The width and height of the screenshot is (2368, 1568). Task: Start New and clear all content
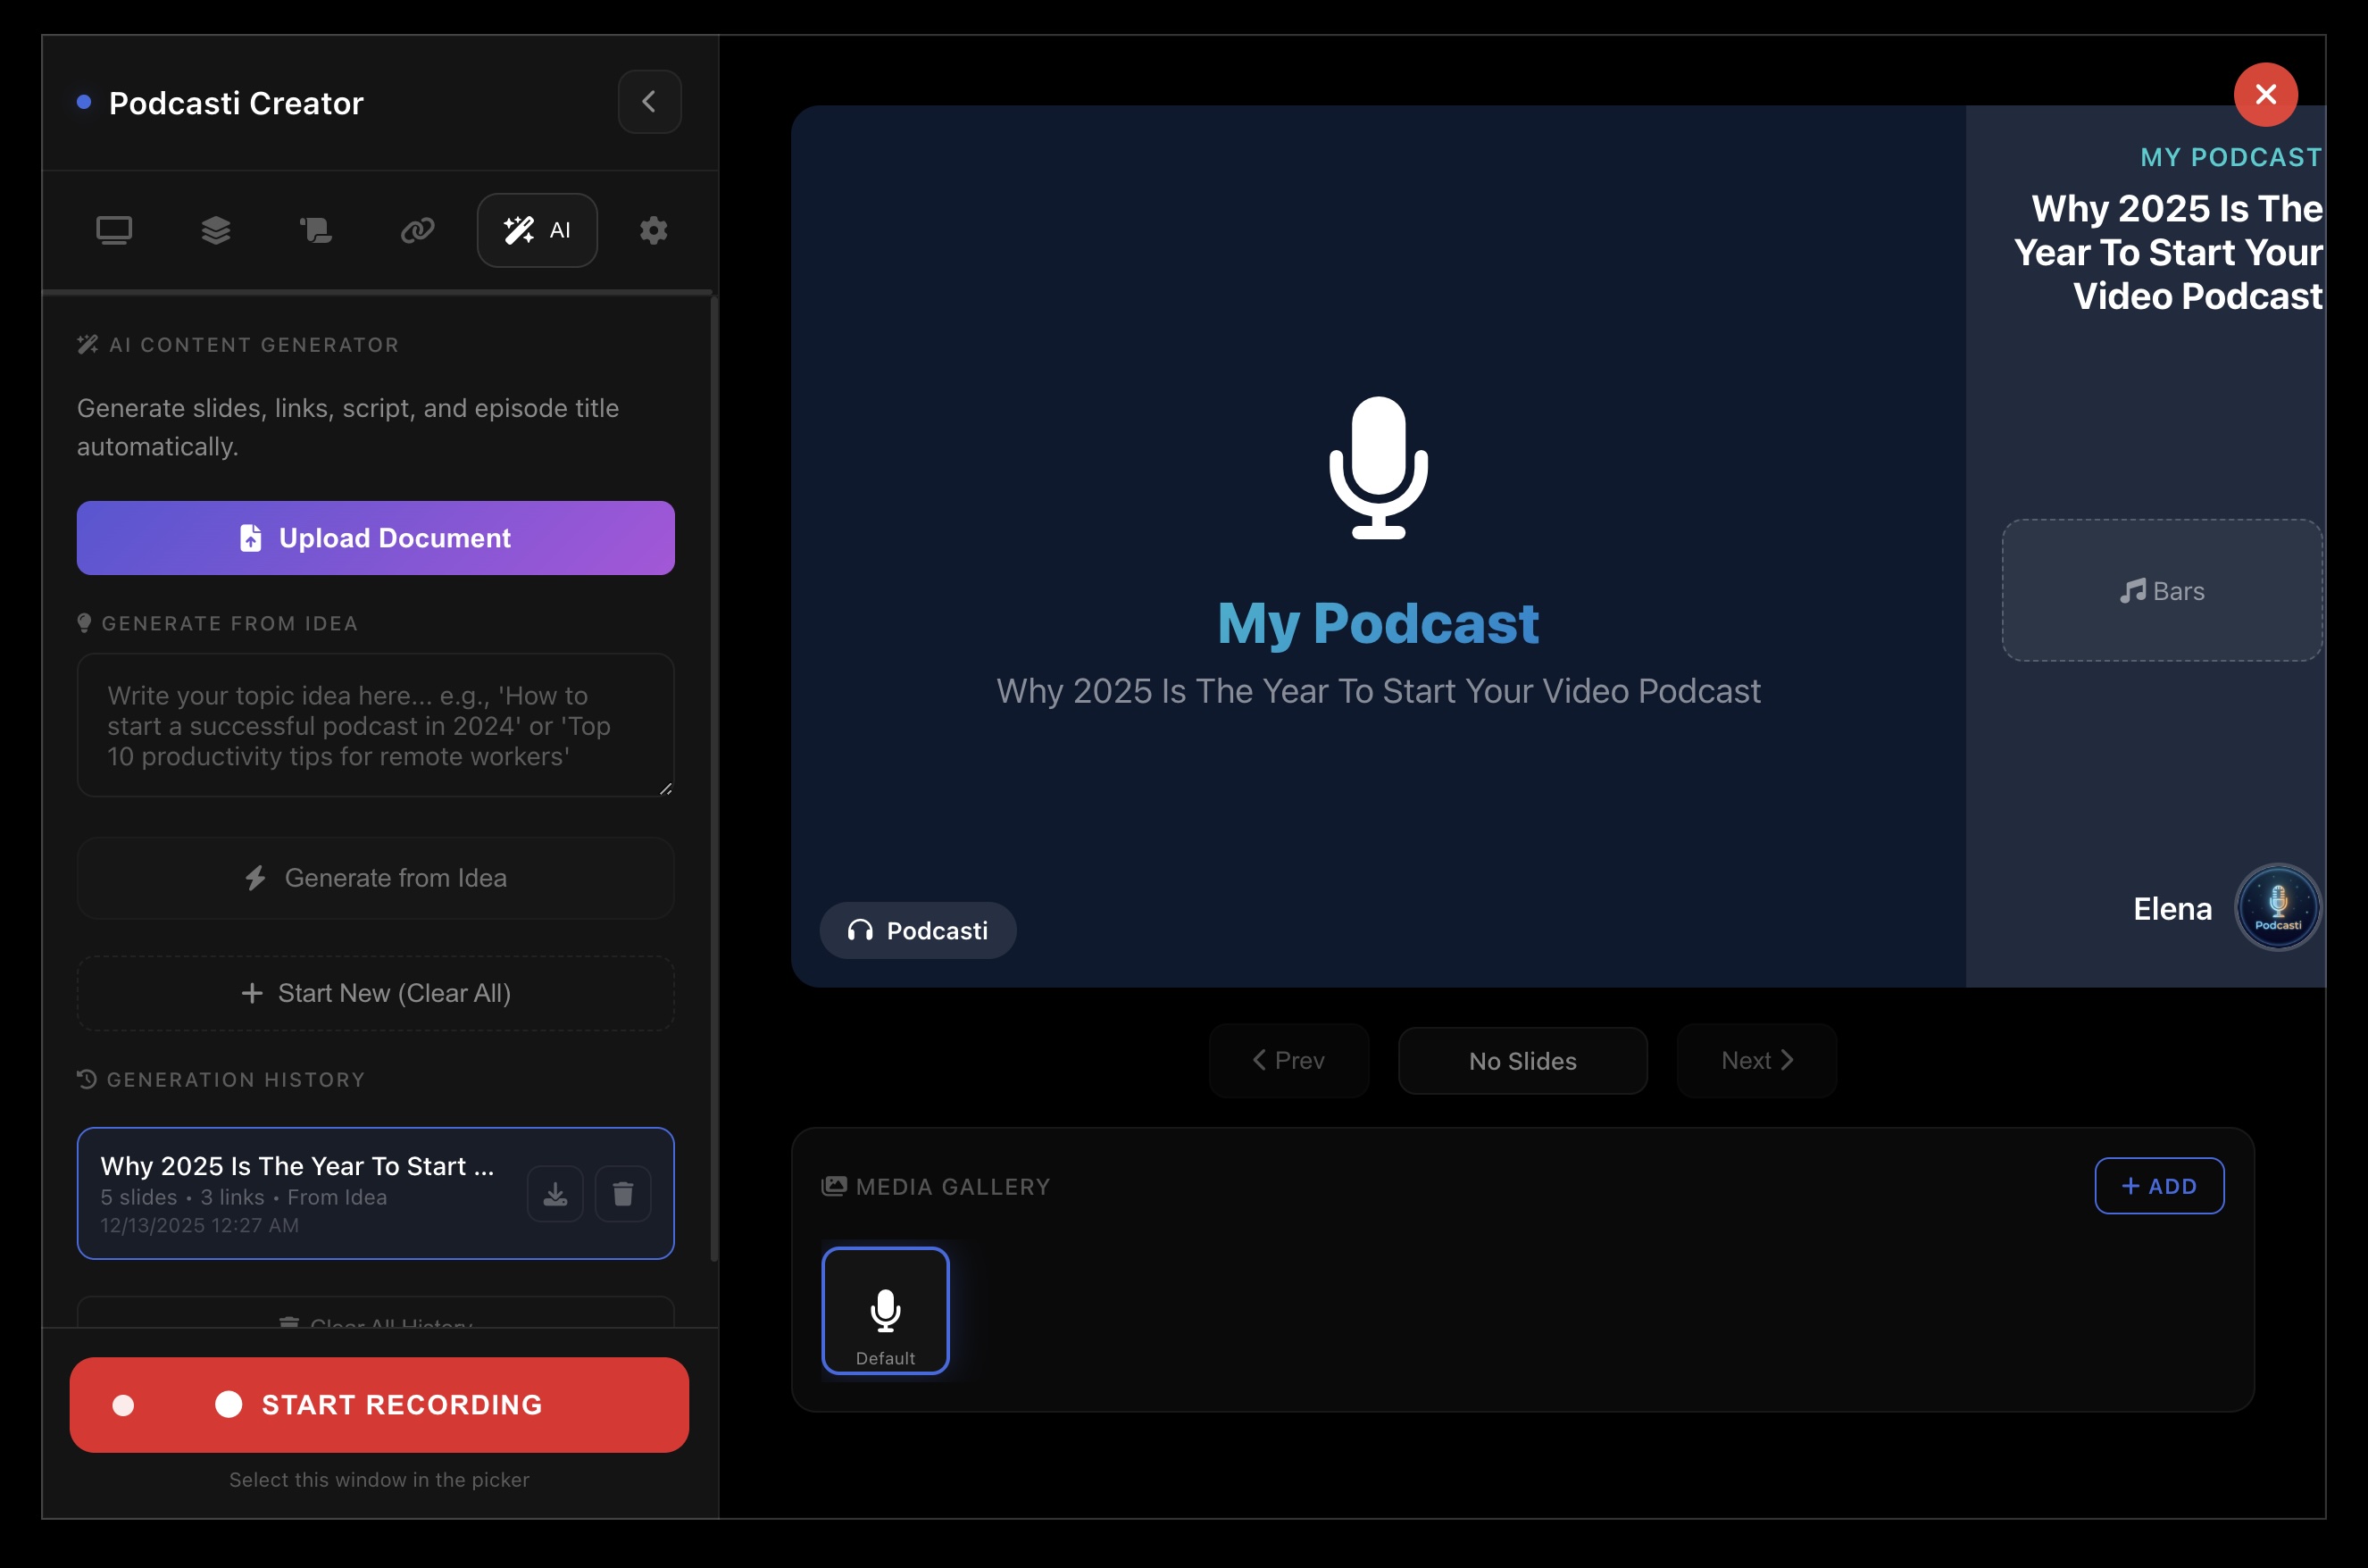(376, 993)
